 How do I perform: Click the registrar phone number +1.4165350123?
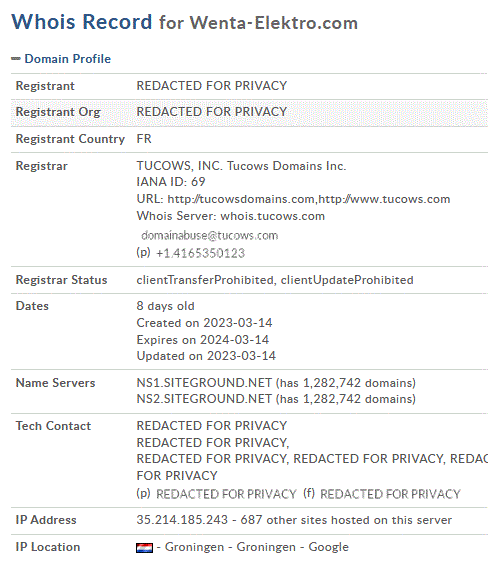tap(201, 253)
